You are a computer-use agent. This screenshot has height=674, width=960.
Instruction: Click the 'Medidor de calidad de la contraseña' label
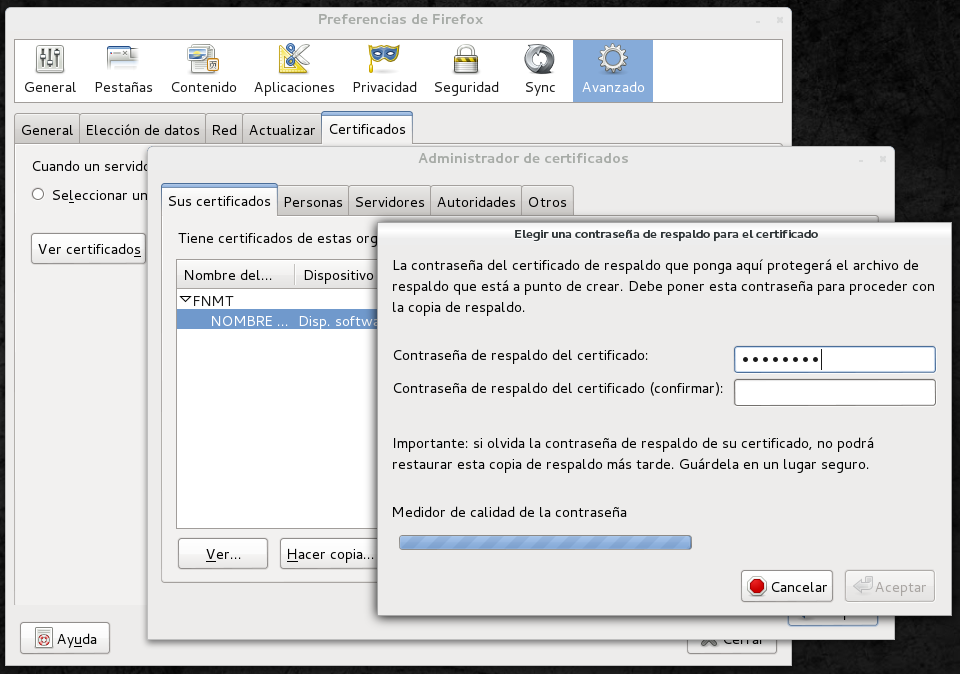pos(509,512)
